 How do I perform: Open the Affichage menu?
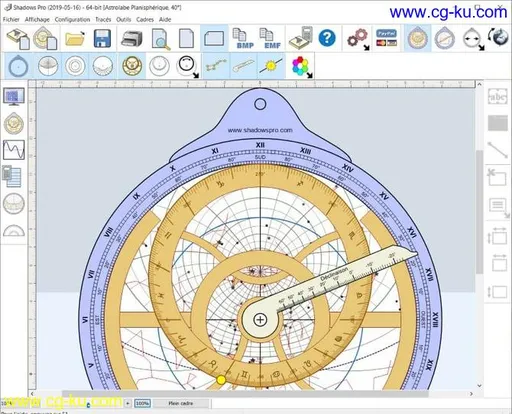(x=37, y=19)
